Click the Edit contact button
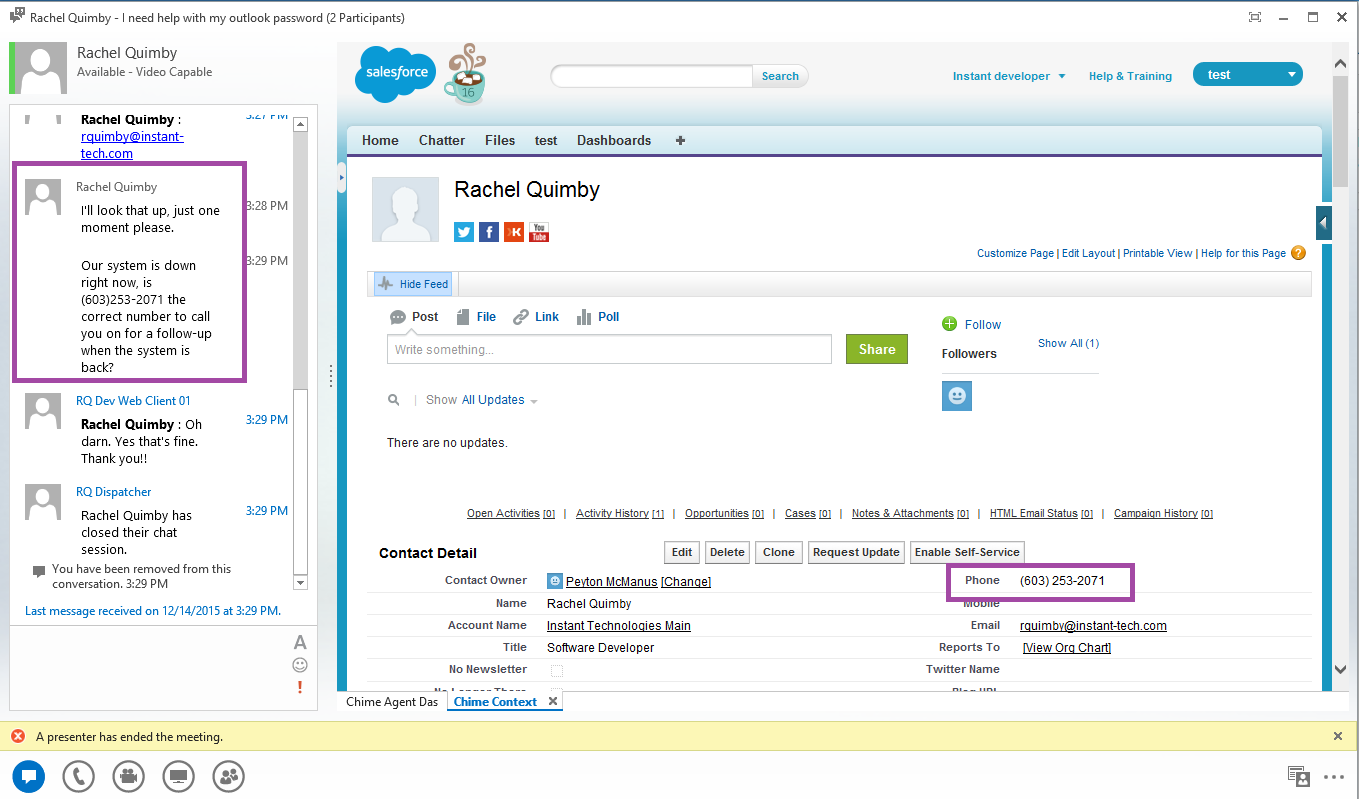 click(682, 552)
